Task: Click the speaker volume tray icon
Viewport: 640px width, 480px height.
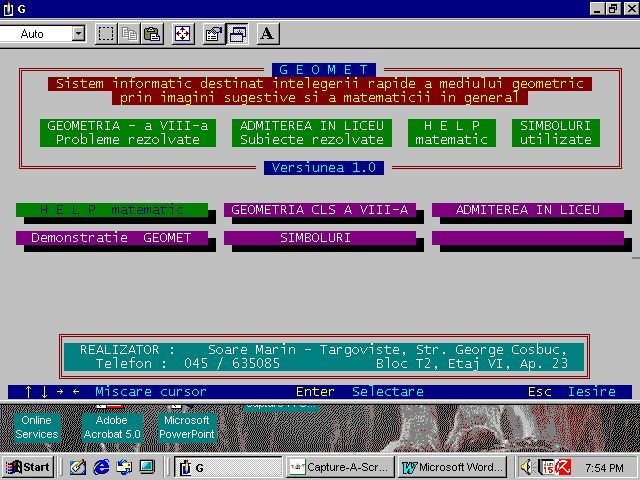Action: tap(528, 467)
